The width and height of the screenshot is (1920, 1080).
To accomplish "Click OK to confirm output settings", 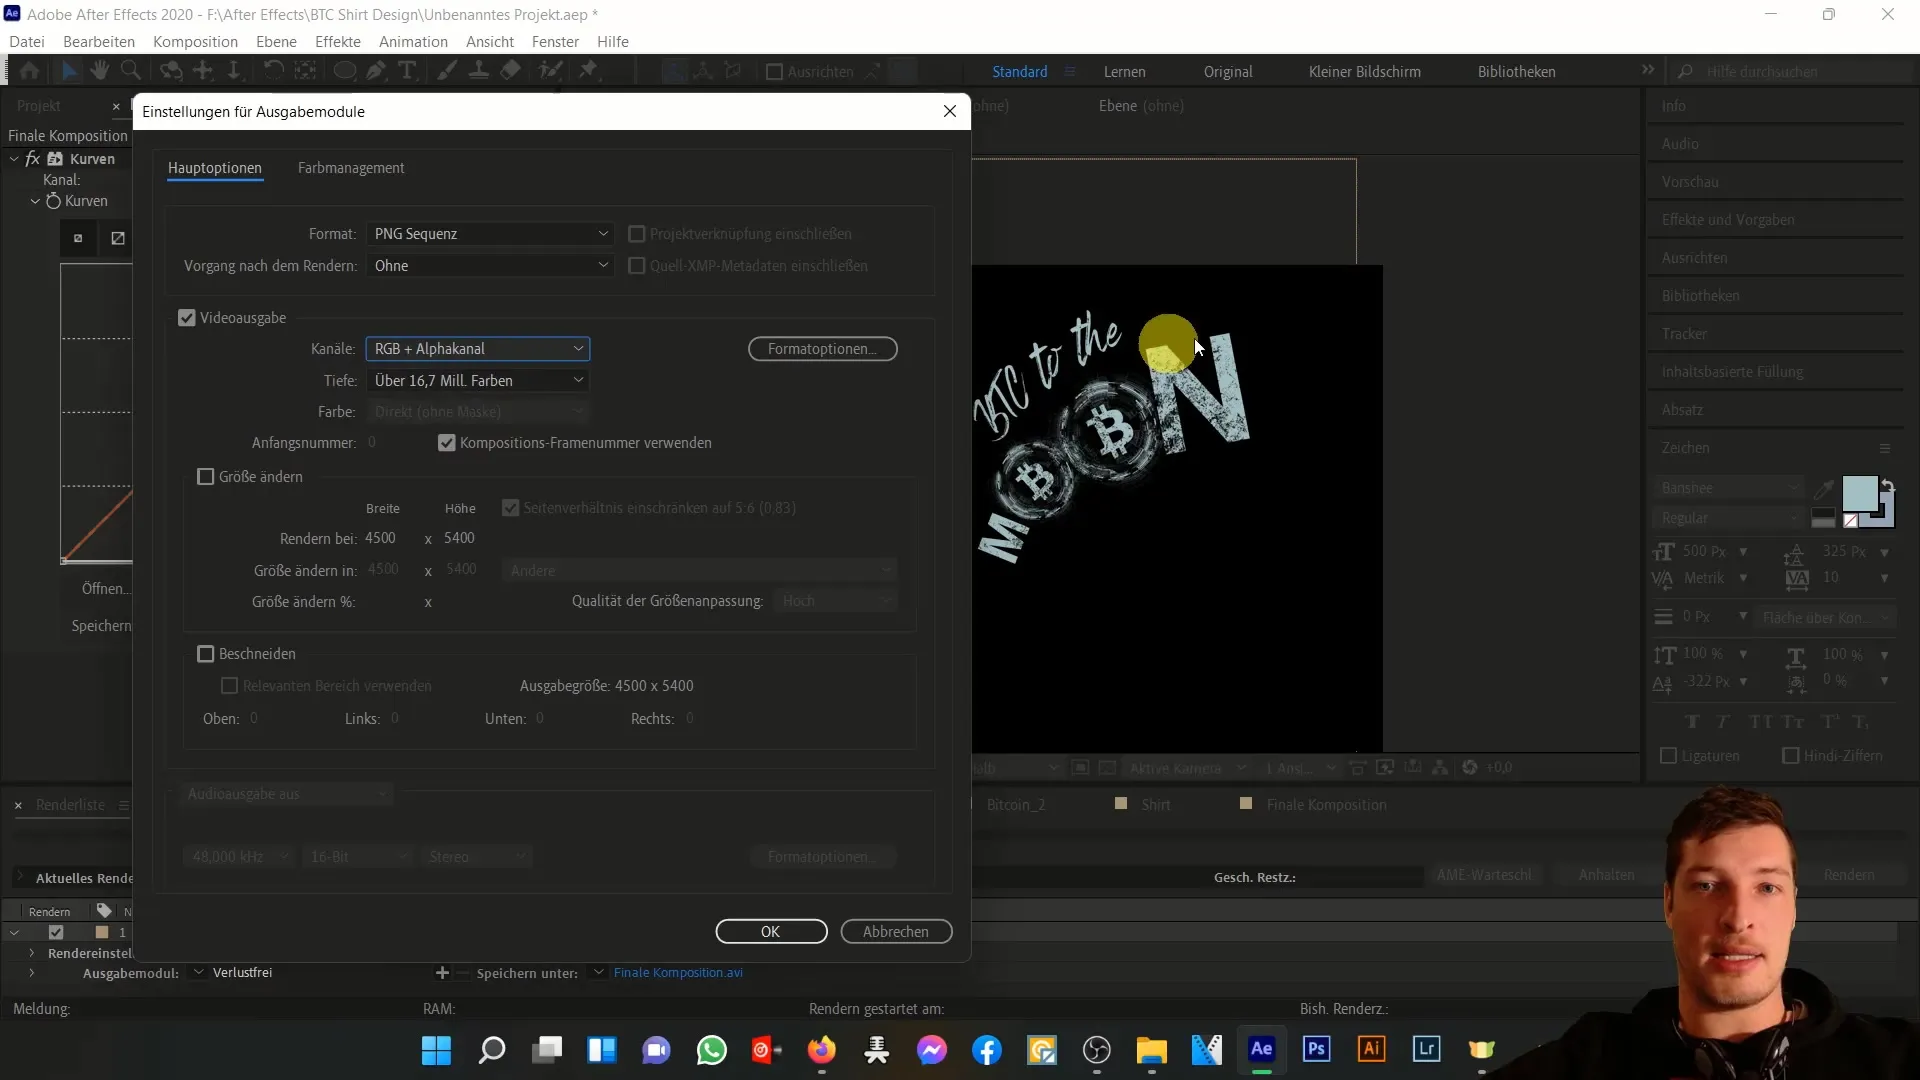I will coord(770,931).
